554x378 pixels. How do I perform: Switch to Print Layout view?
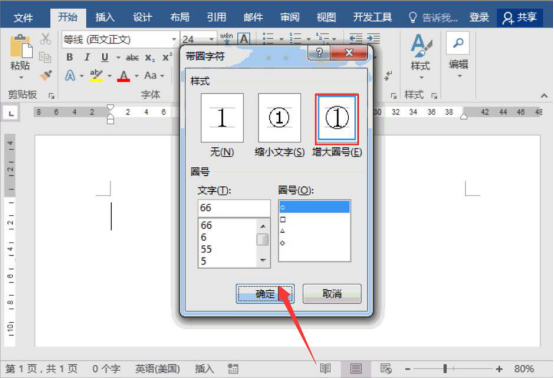point(356,368)
